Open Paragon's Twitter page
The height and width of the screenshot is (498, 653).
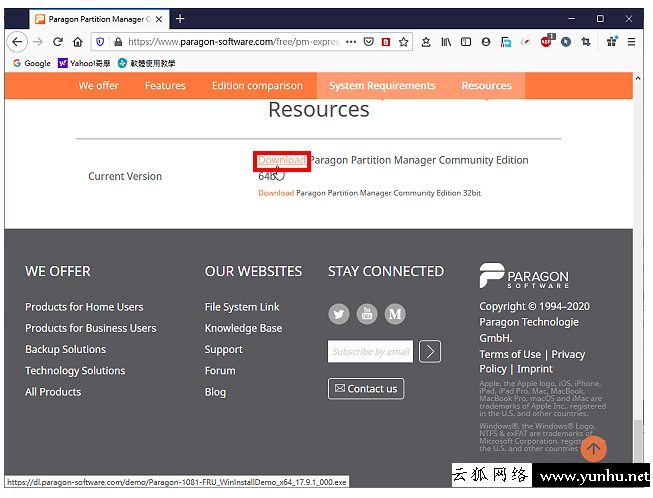point(339,314)
